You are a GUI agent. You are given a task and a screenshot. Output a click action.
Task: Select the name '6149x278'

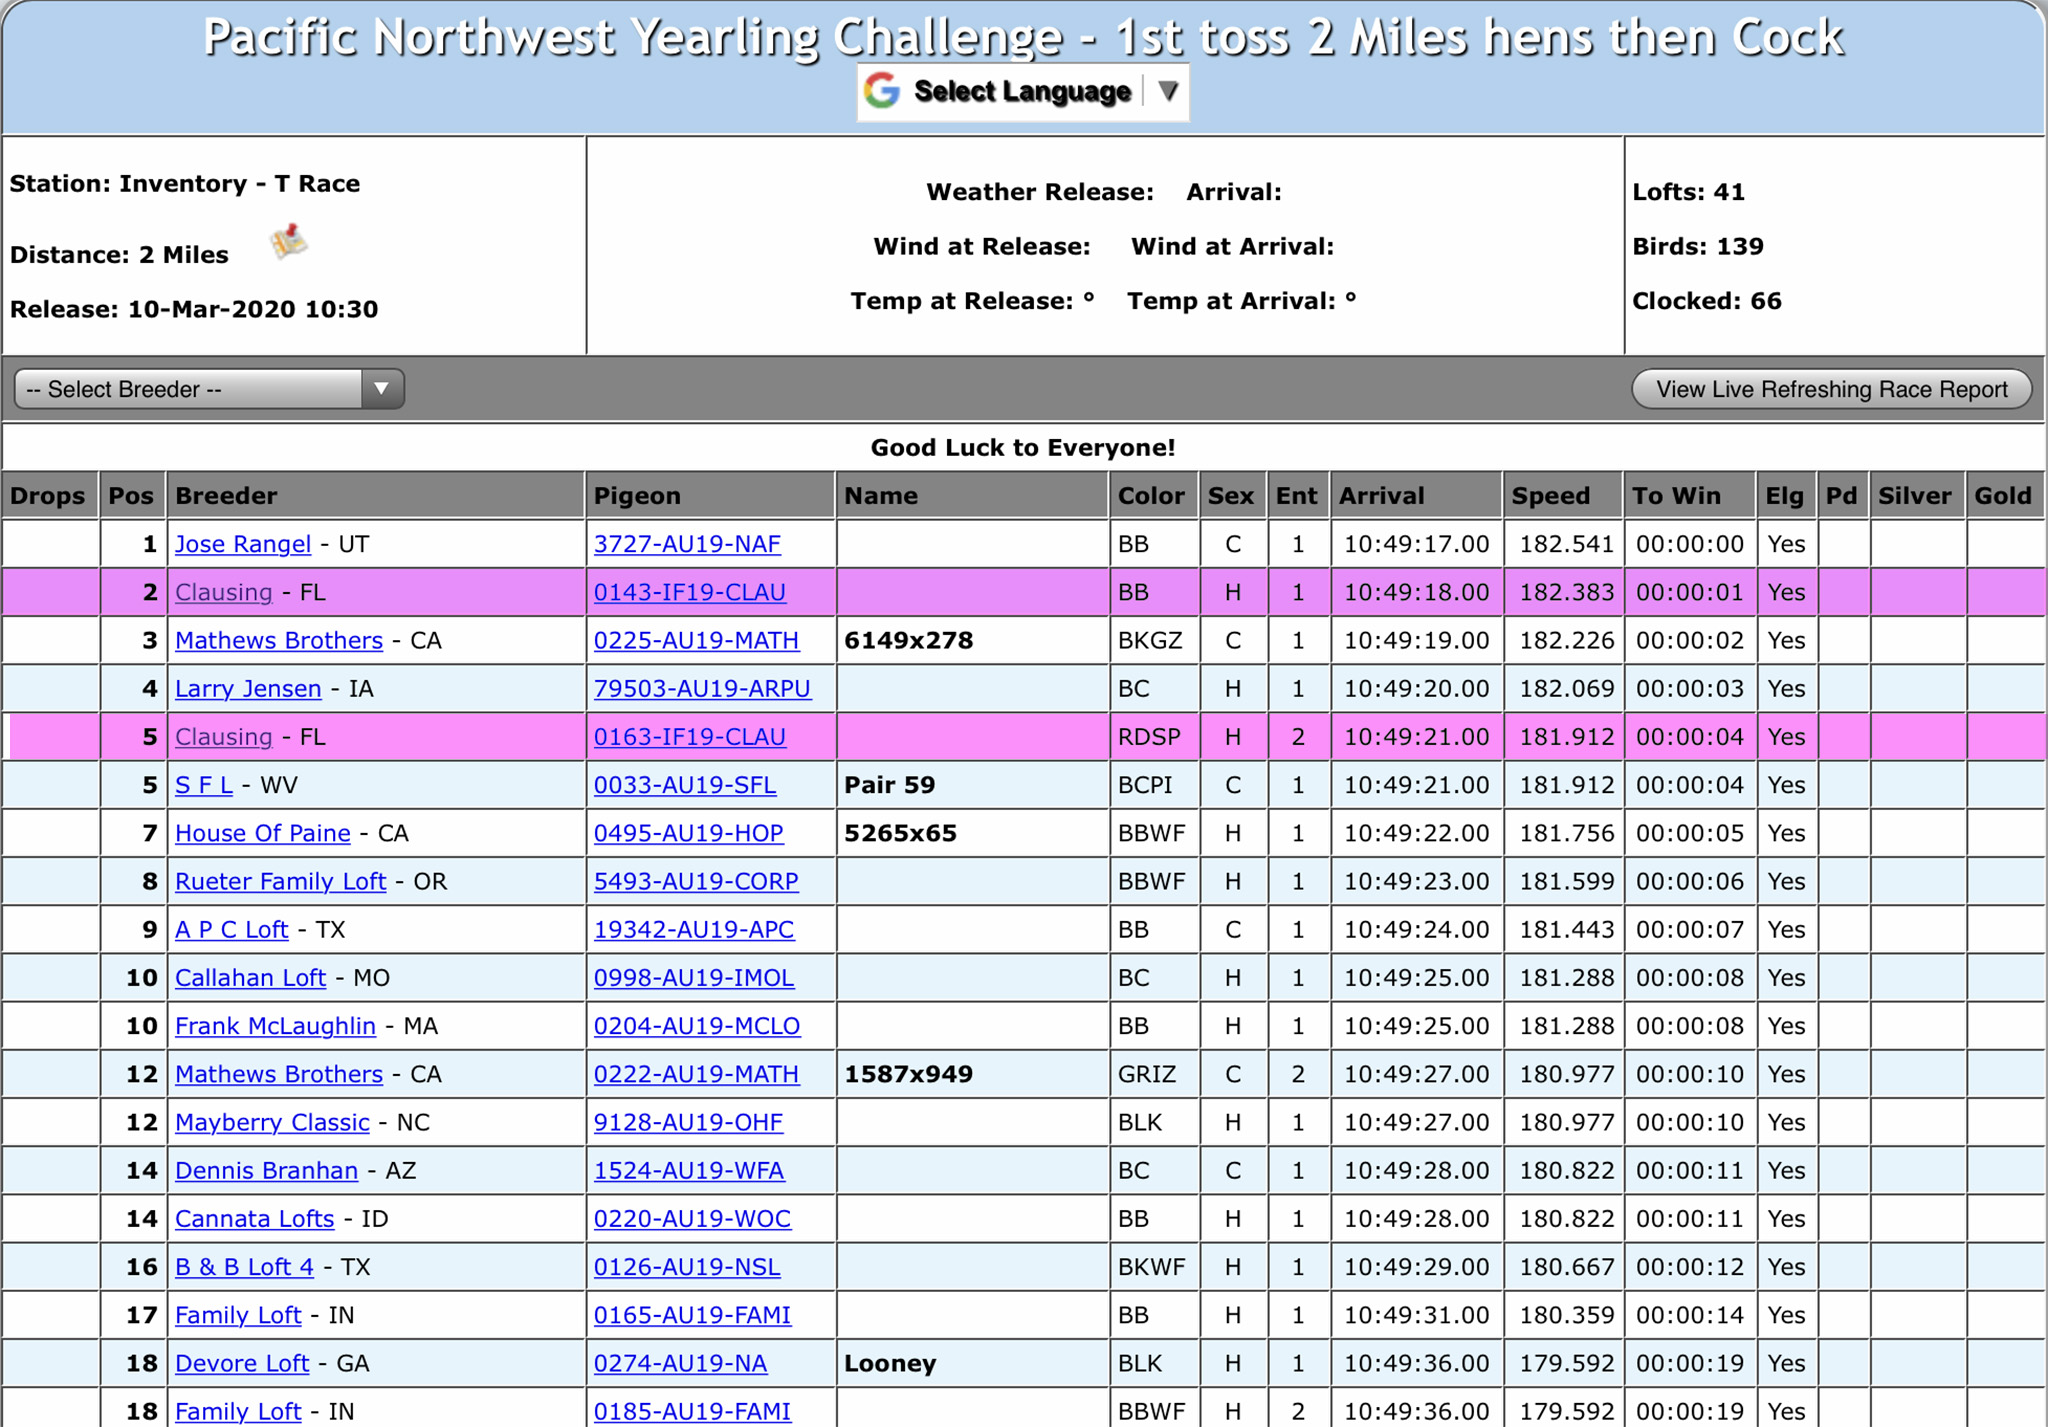pyautogui.click(x=908, y=640)
